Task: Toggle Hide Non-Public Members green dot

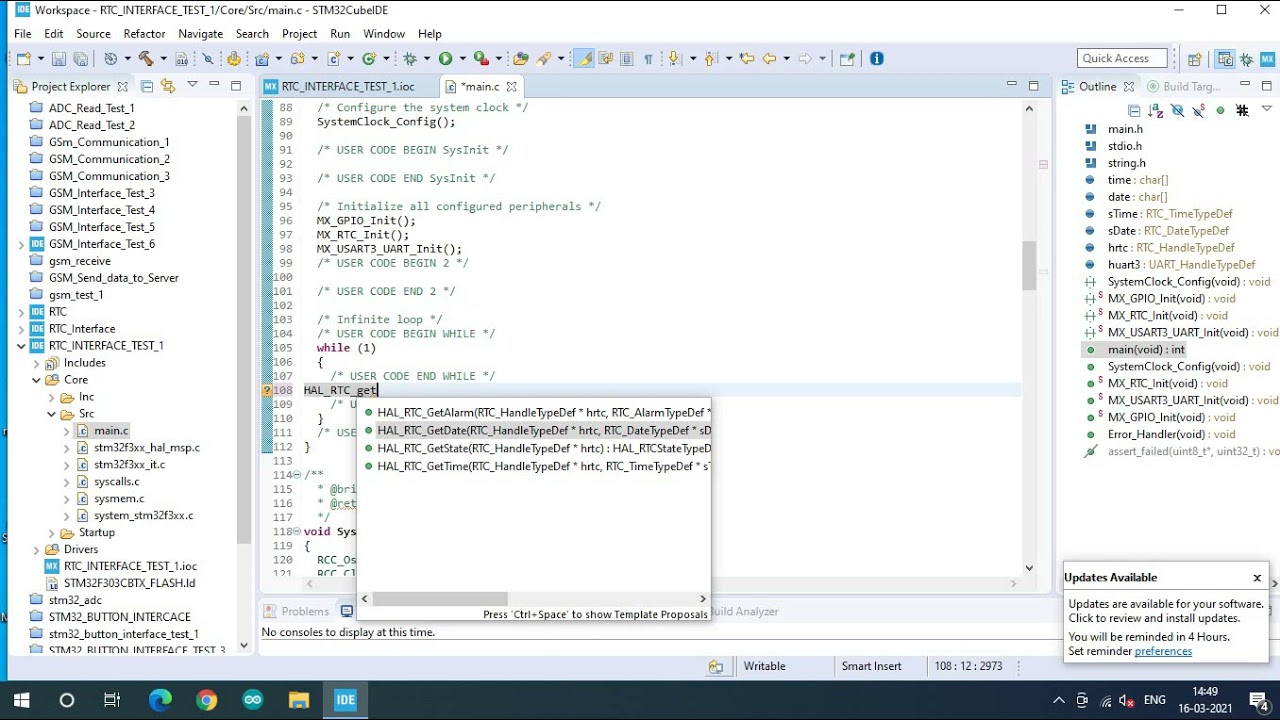Action: (1220, 110)
